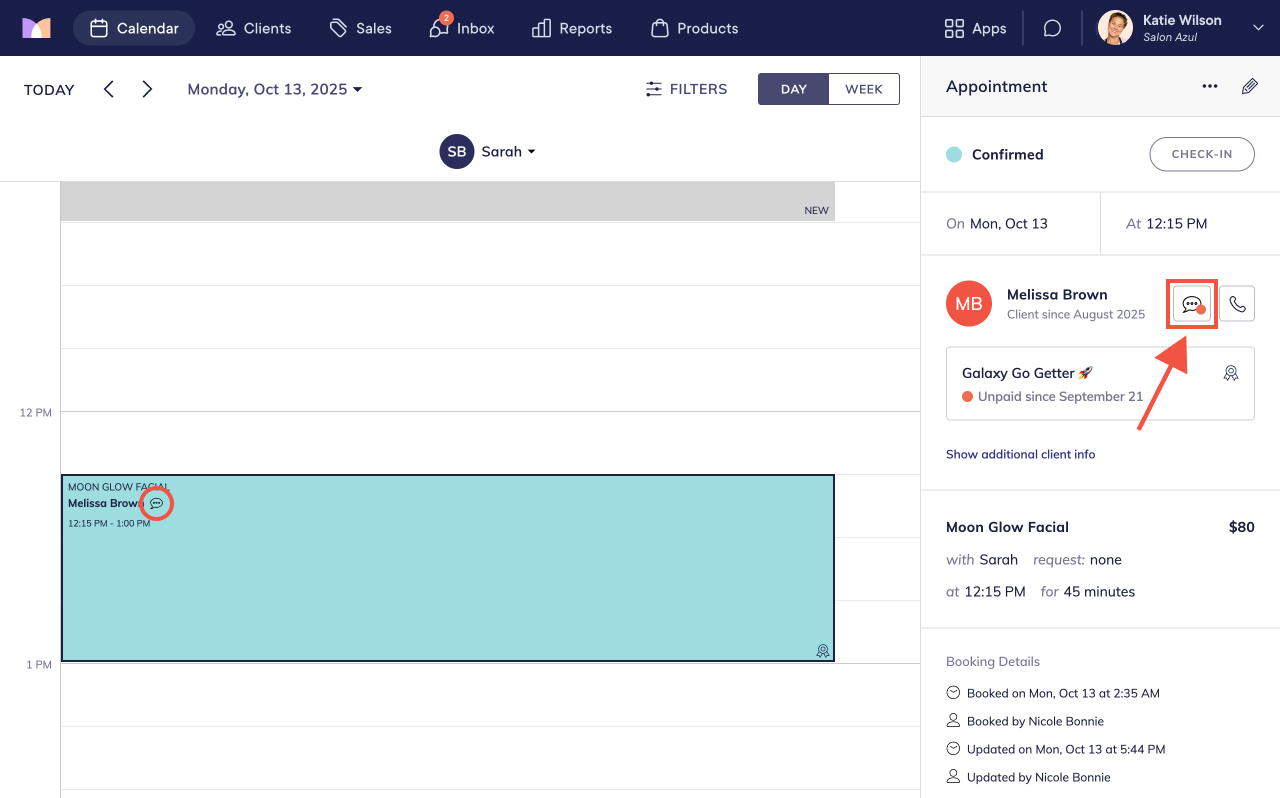
Task: Open the Monday, Oct 13, 2025 date picker
Action: click(275, 89)
